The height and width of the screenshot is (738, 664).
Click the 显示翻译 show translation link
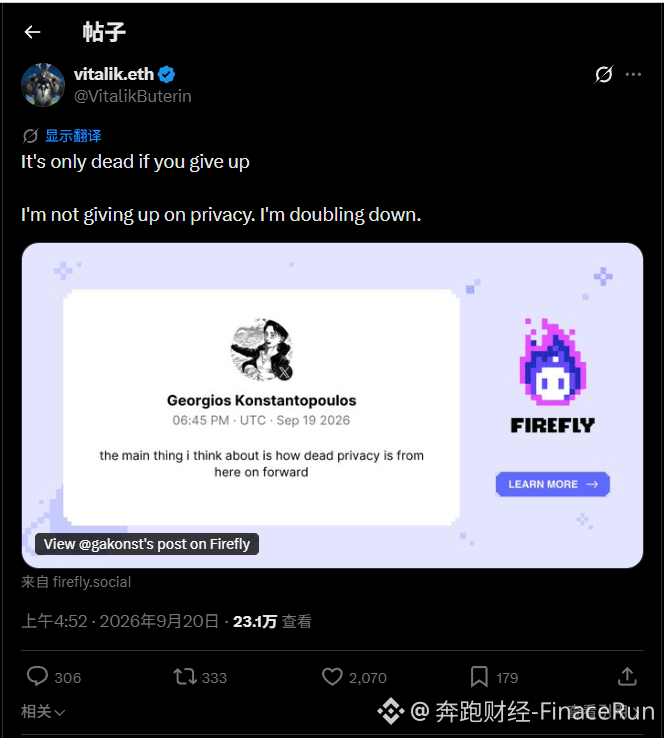[x=73, y=136]
